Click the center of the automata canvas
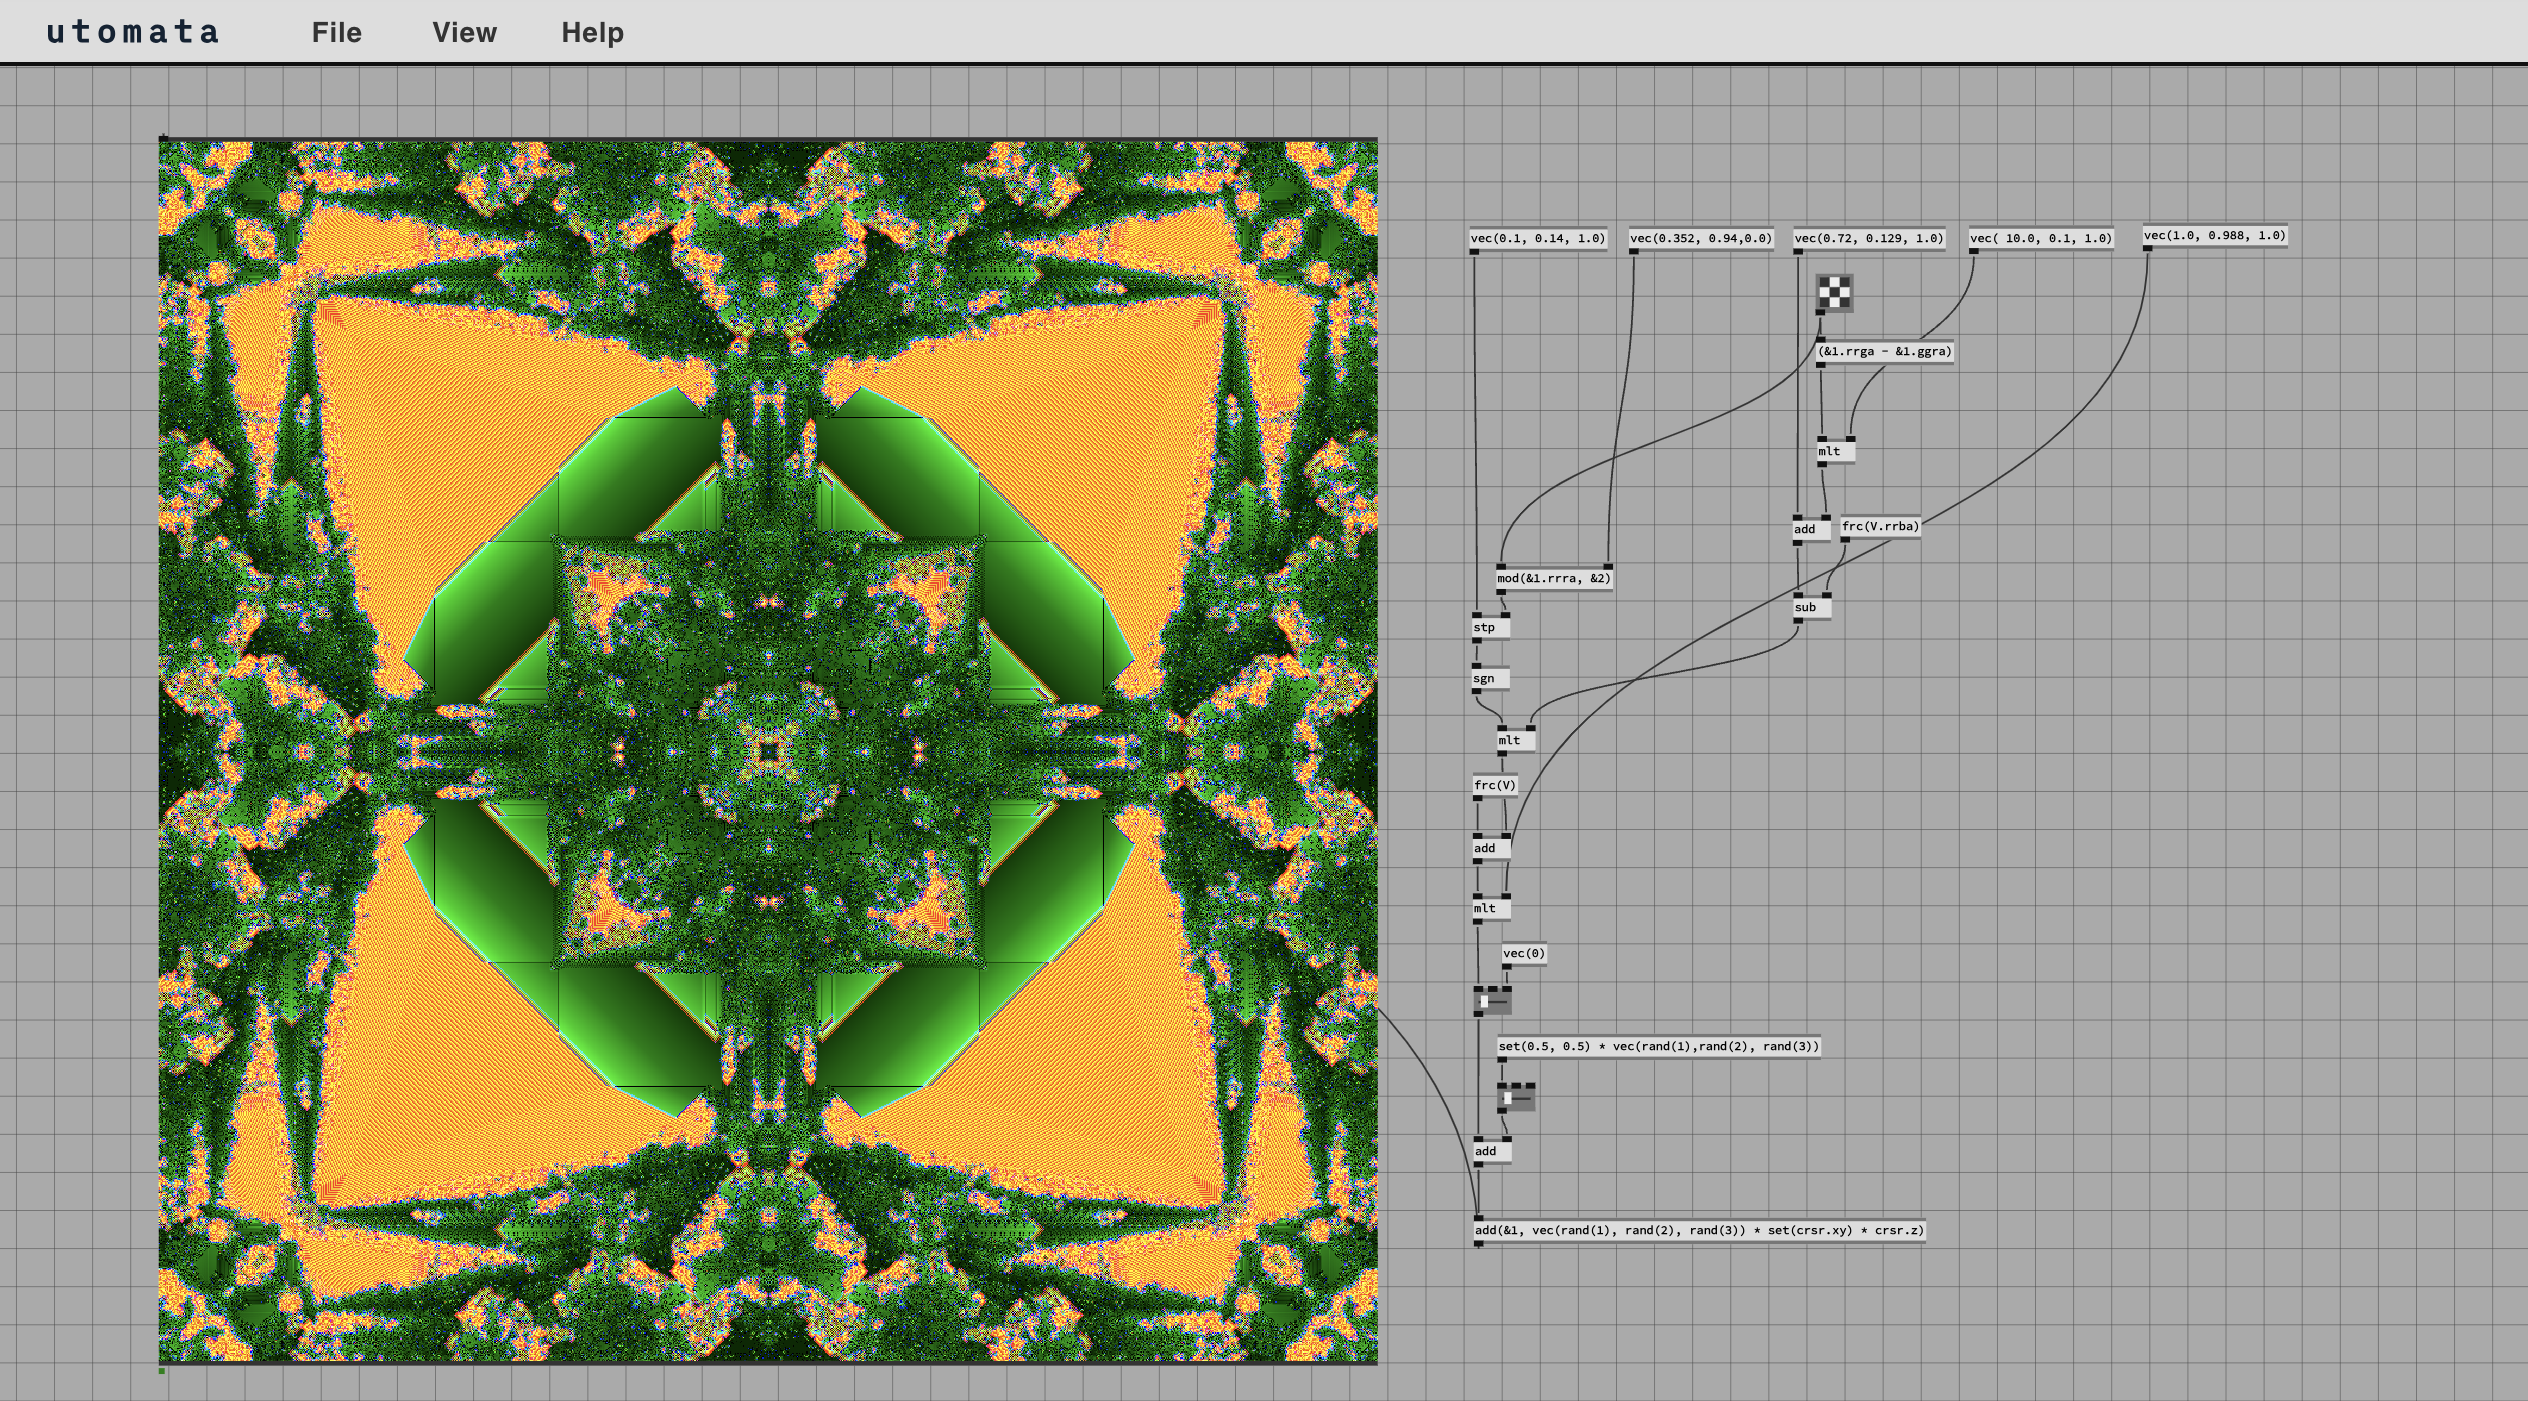Image resolution: width=2528 pixels, height=1401 pixels. pyautogui.click(x=768, y=751)
